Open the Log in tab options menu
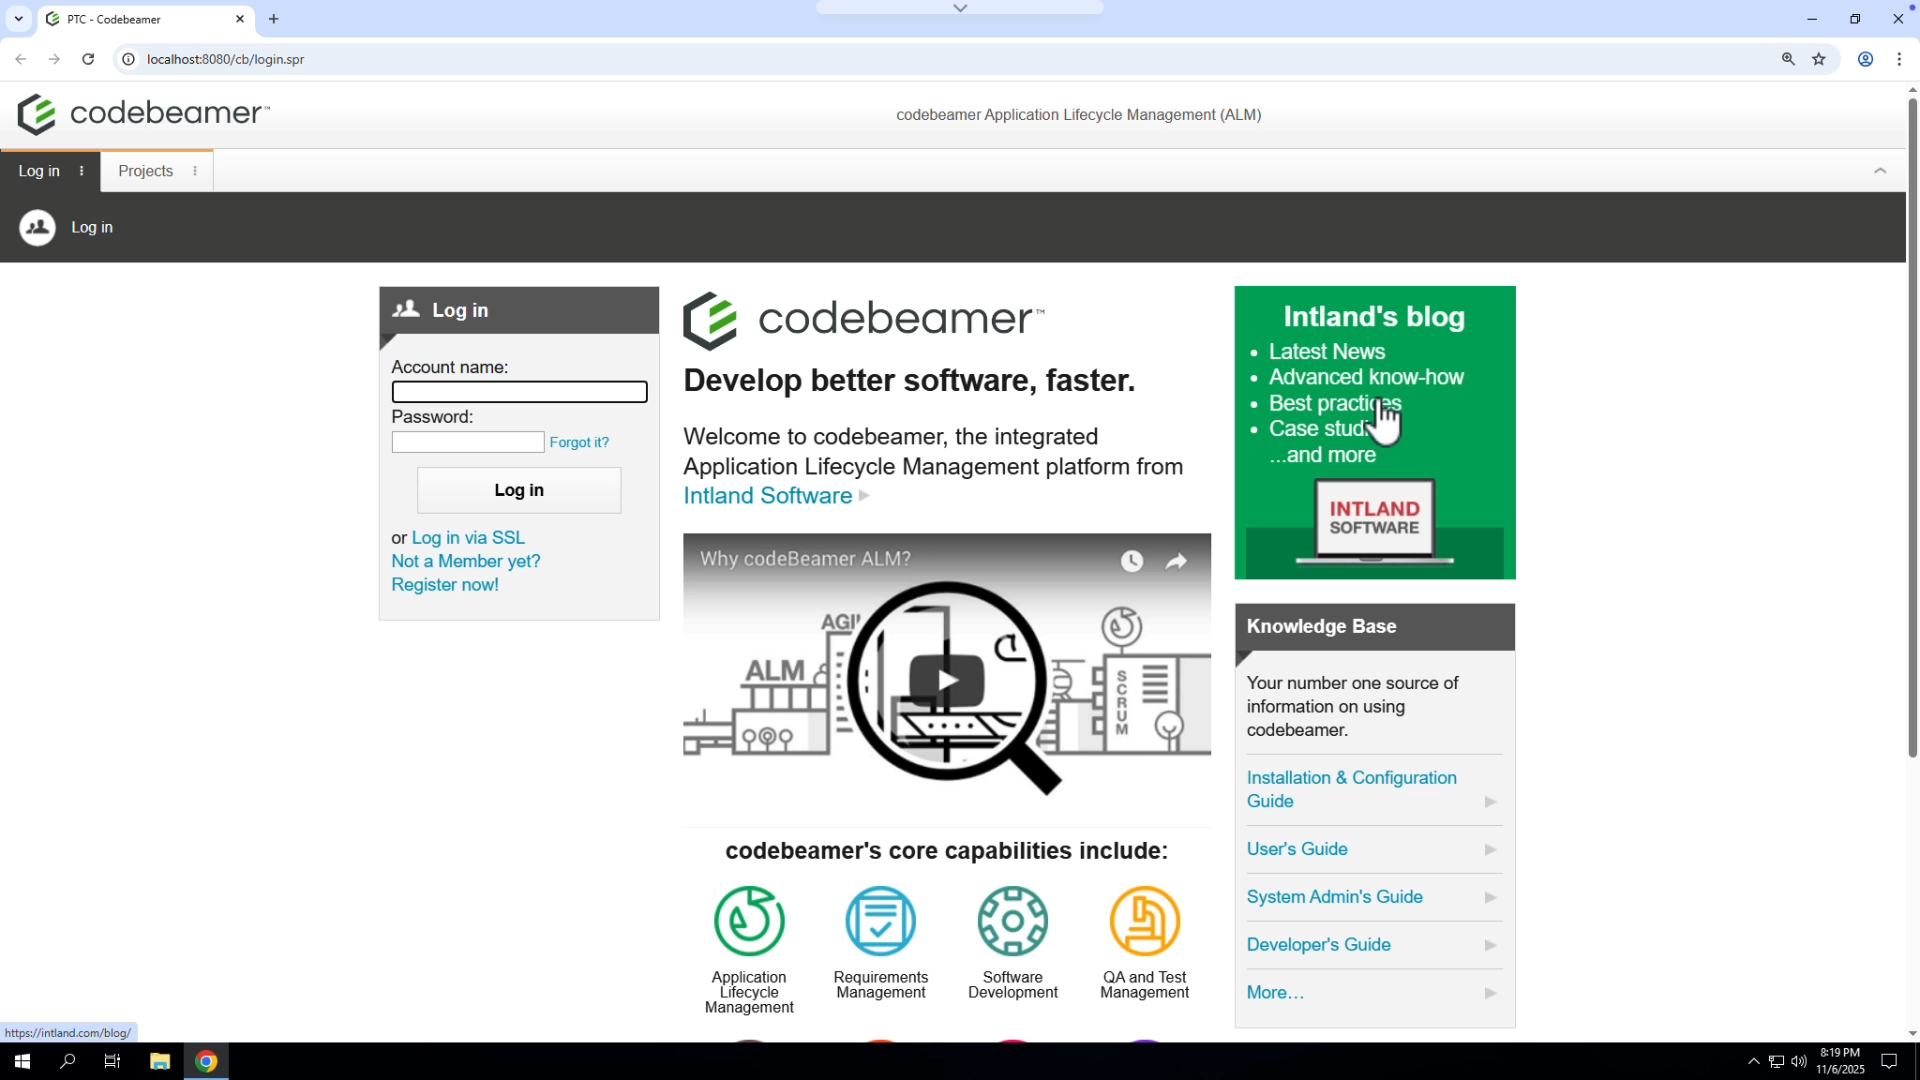The height and width of the screenshot is (1080, 1920). point(82,171)
